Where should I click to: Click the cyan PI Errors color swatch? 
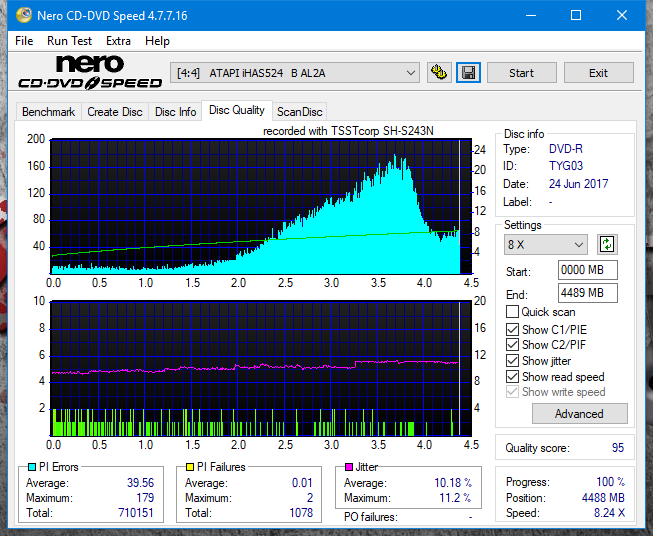tap(32, 467)
